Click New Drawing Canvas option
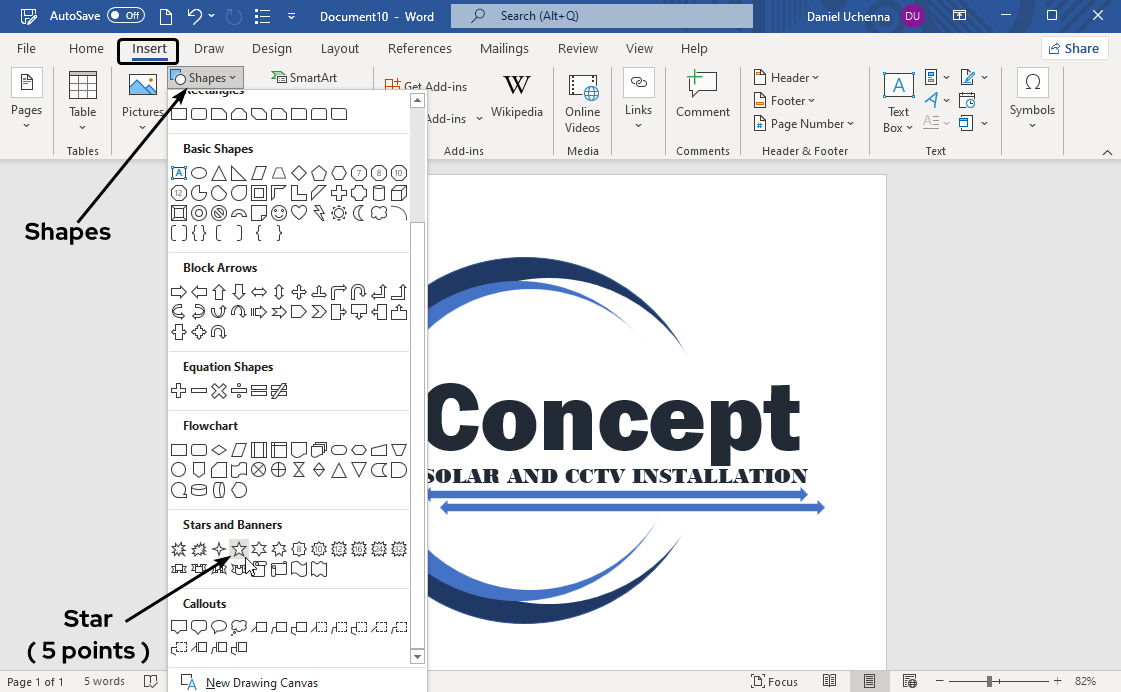Viewport: 1121px width, 692px height. pos(261,683)
